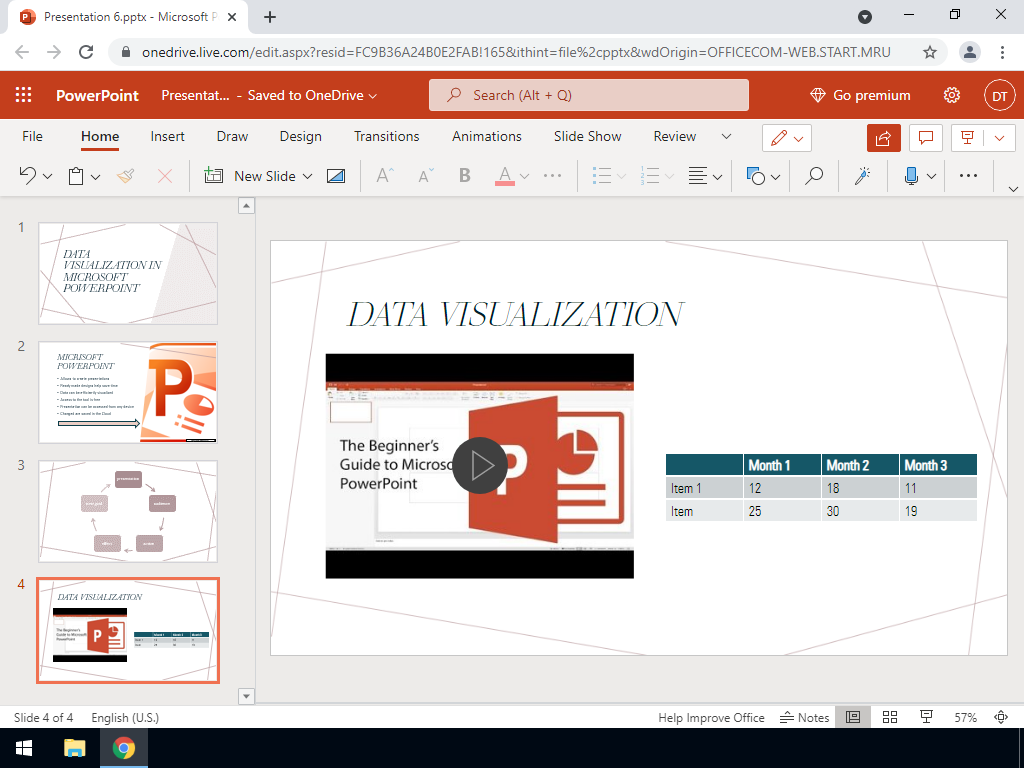
Task: Click the New Slide icon
Action: (214, 176)
